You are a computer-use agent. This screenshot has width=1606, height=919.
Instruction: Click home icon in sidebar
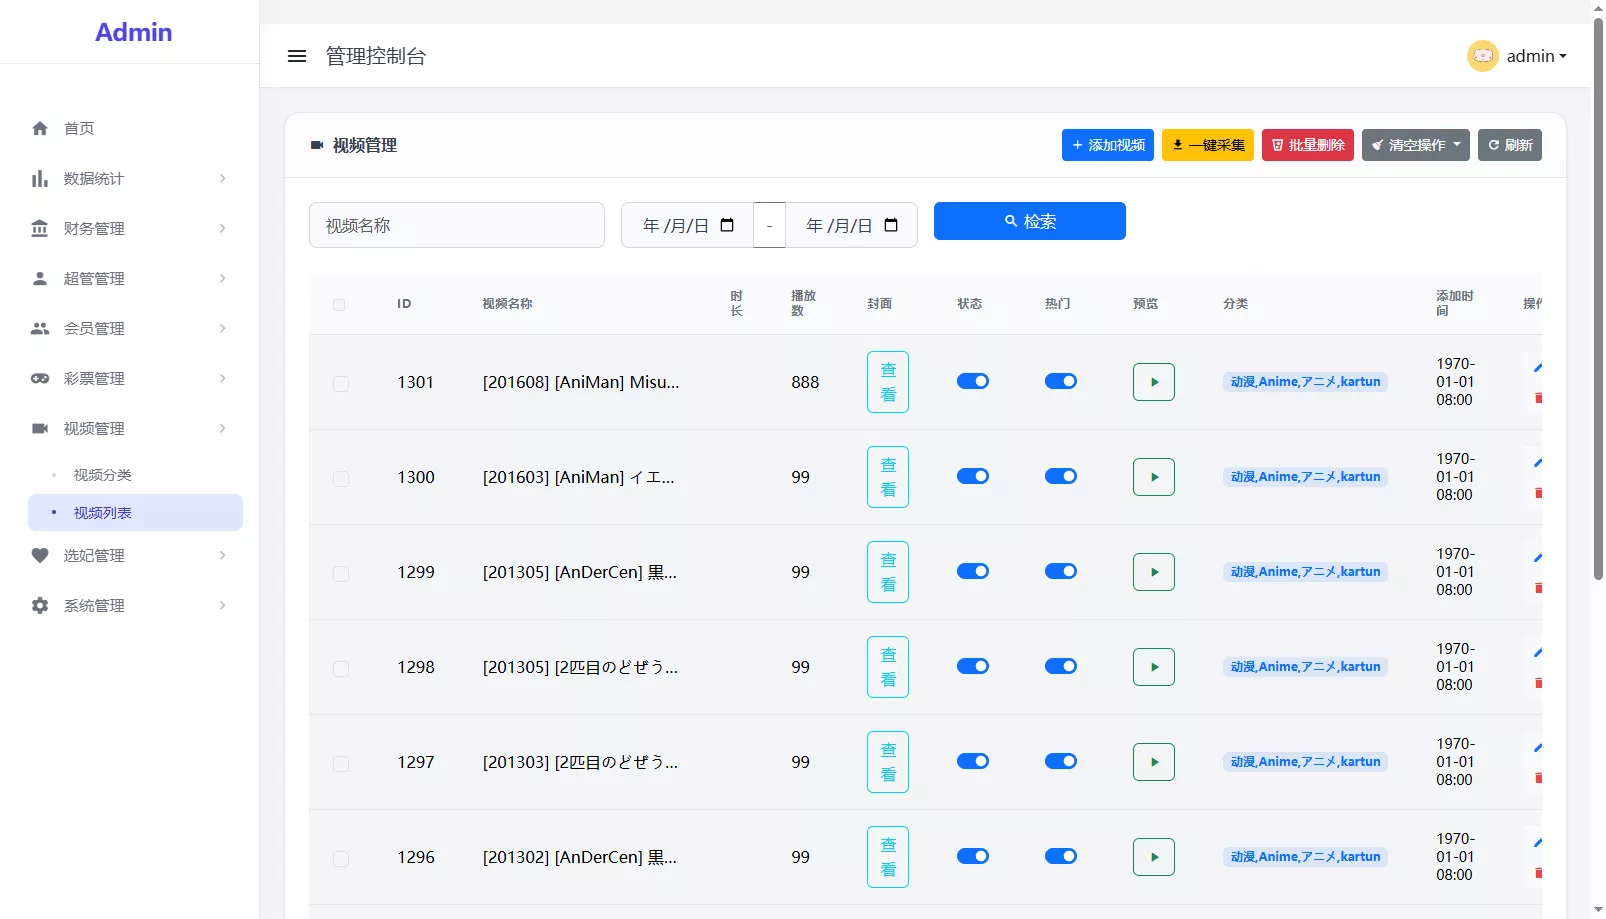[40, 128]
